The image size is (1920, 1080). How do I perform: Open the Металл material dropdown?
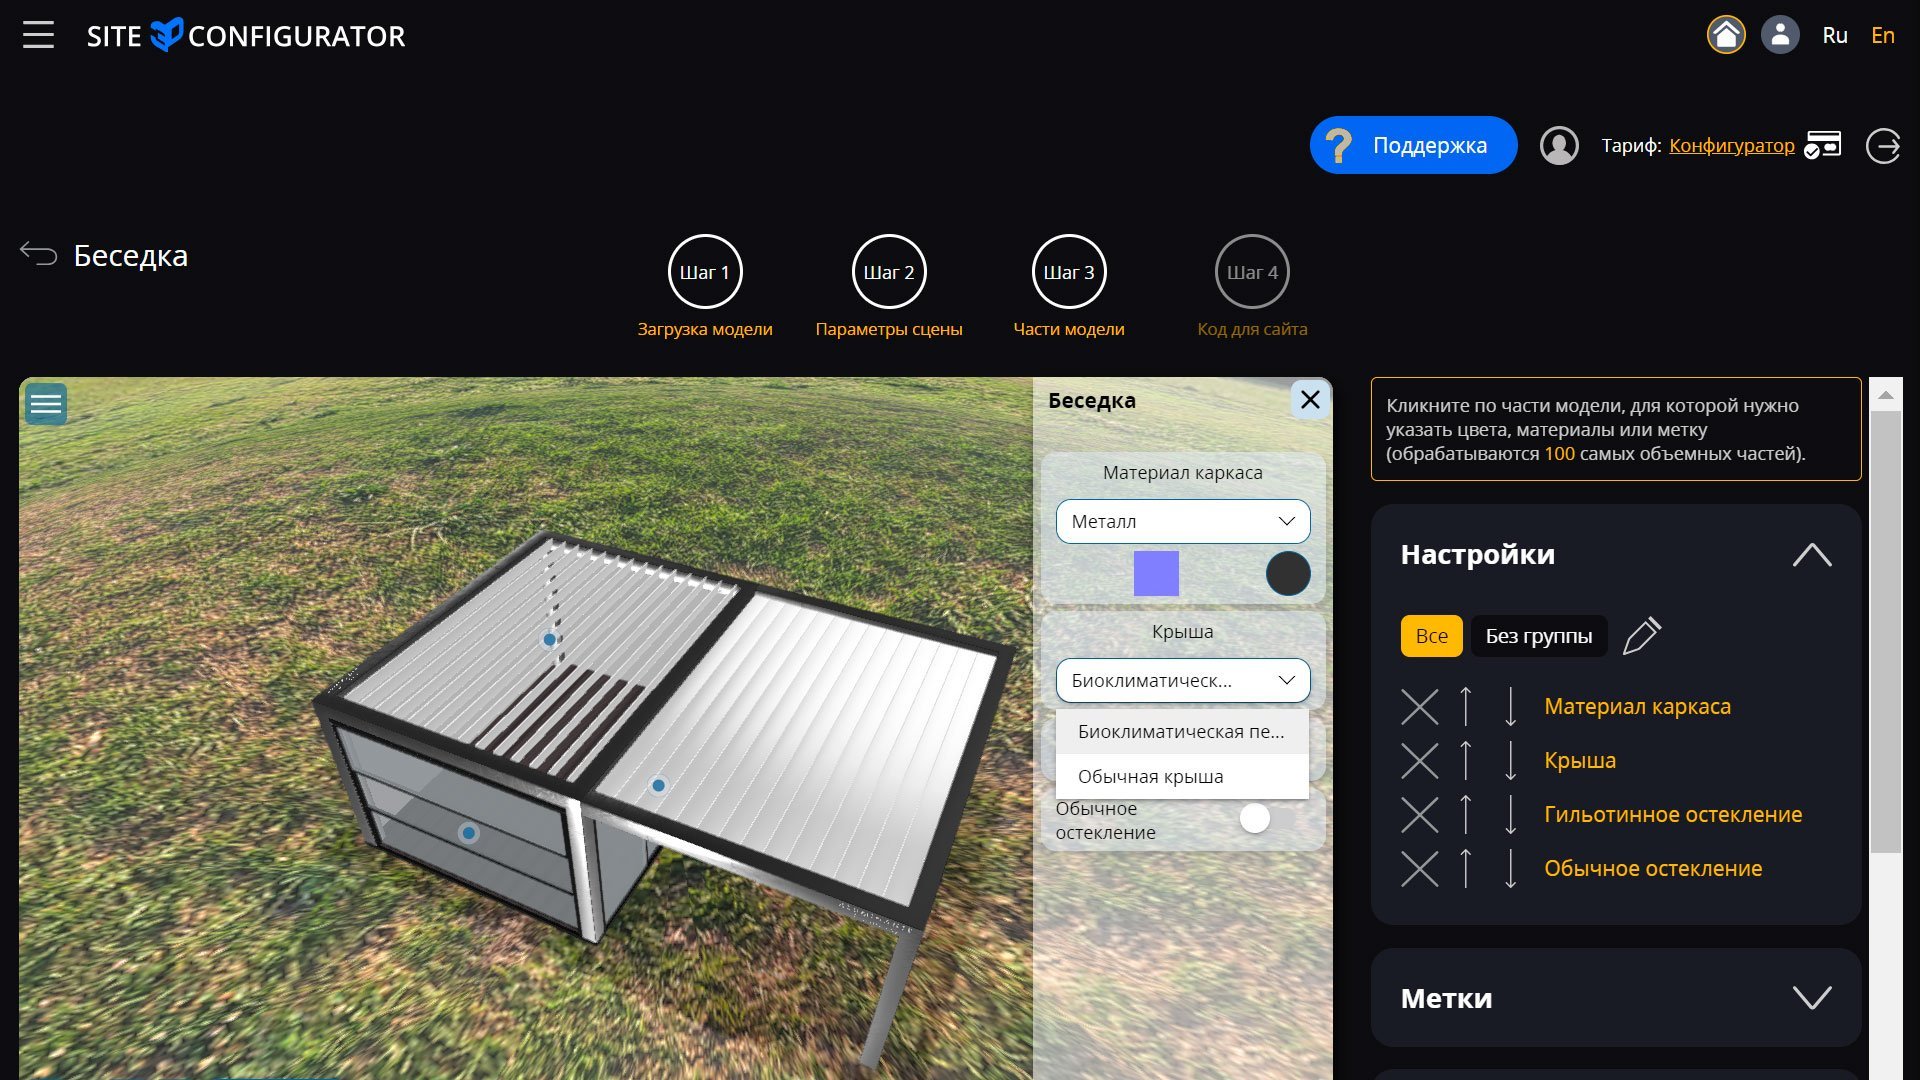[x=1182, y=521]
